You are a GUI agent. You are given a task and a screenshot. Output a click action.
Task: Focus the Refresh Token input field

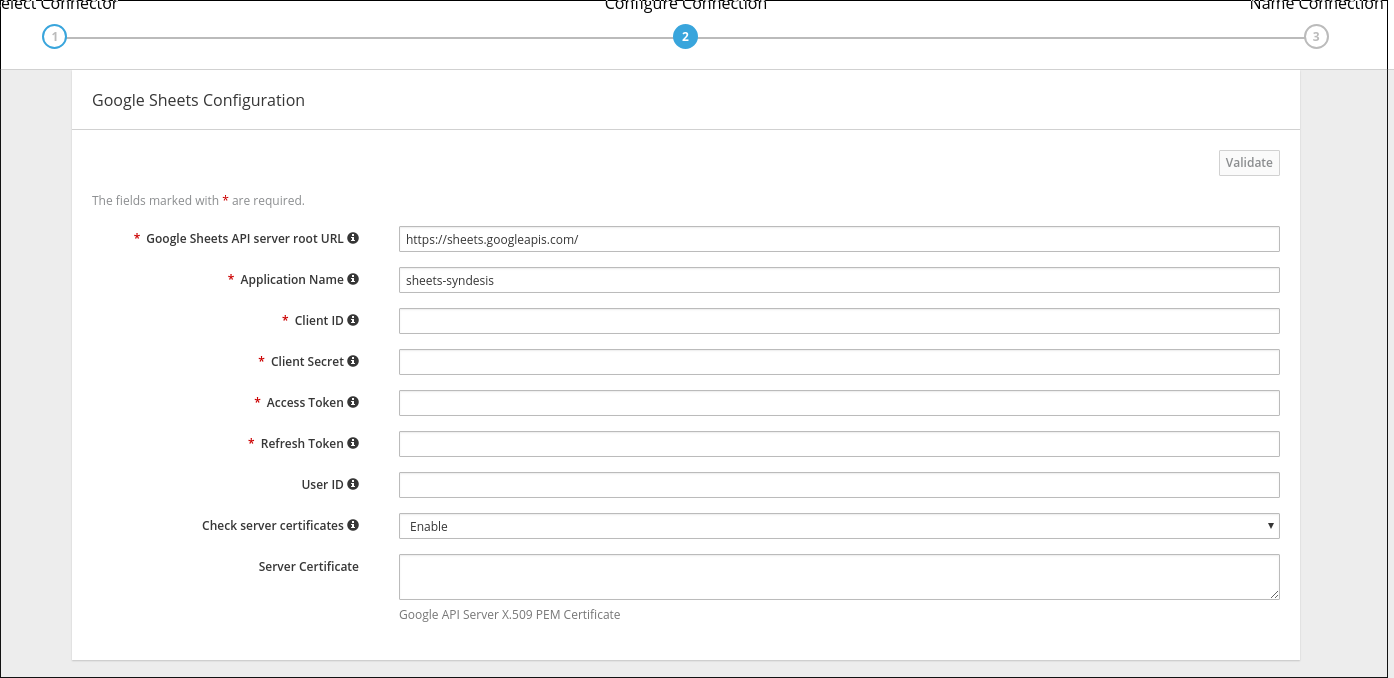pos(839,444)
